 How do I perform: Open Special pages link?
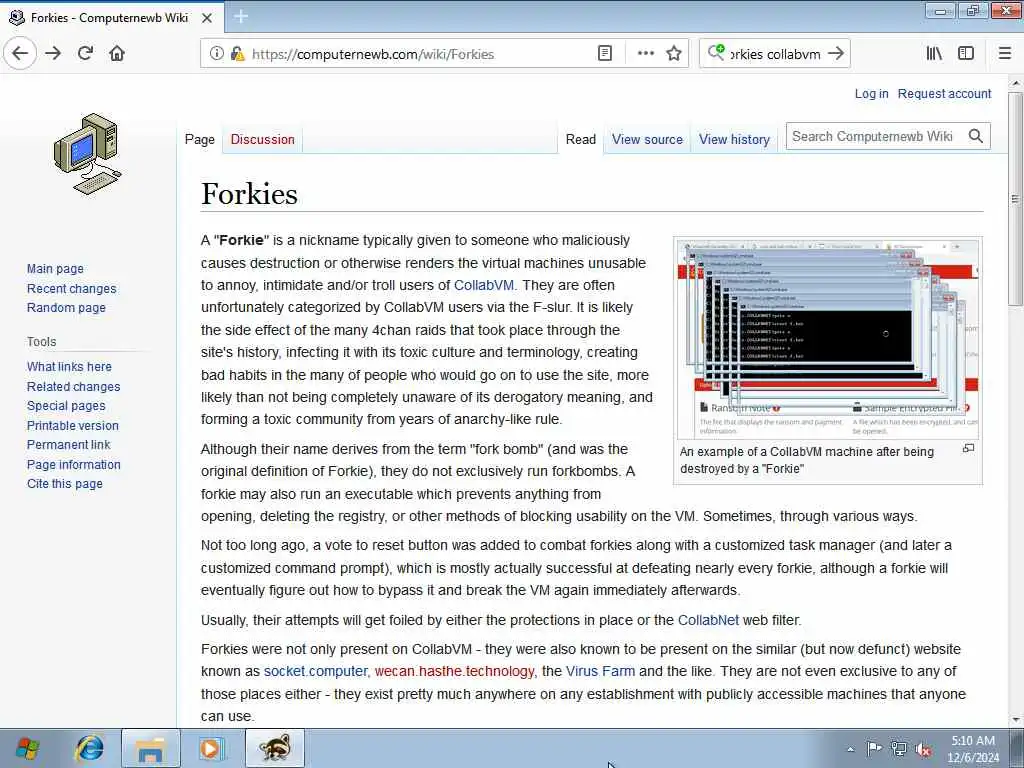click(66, 406)
